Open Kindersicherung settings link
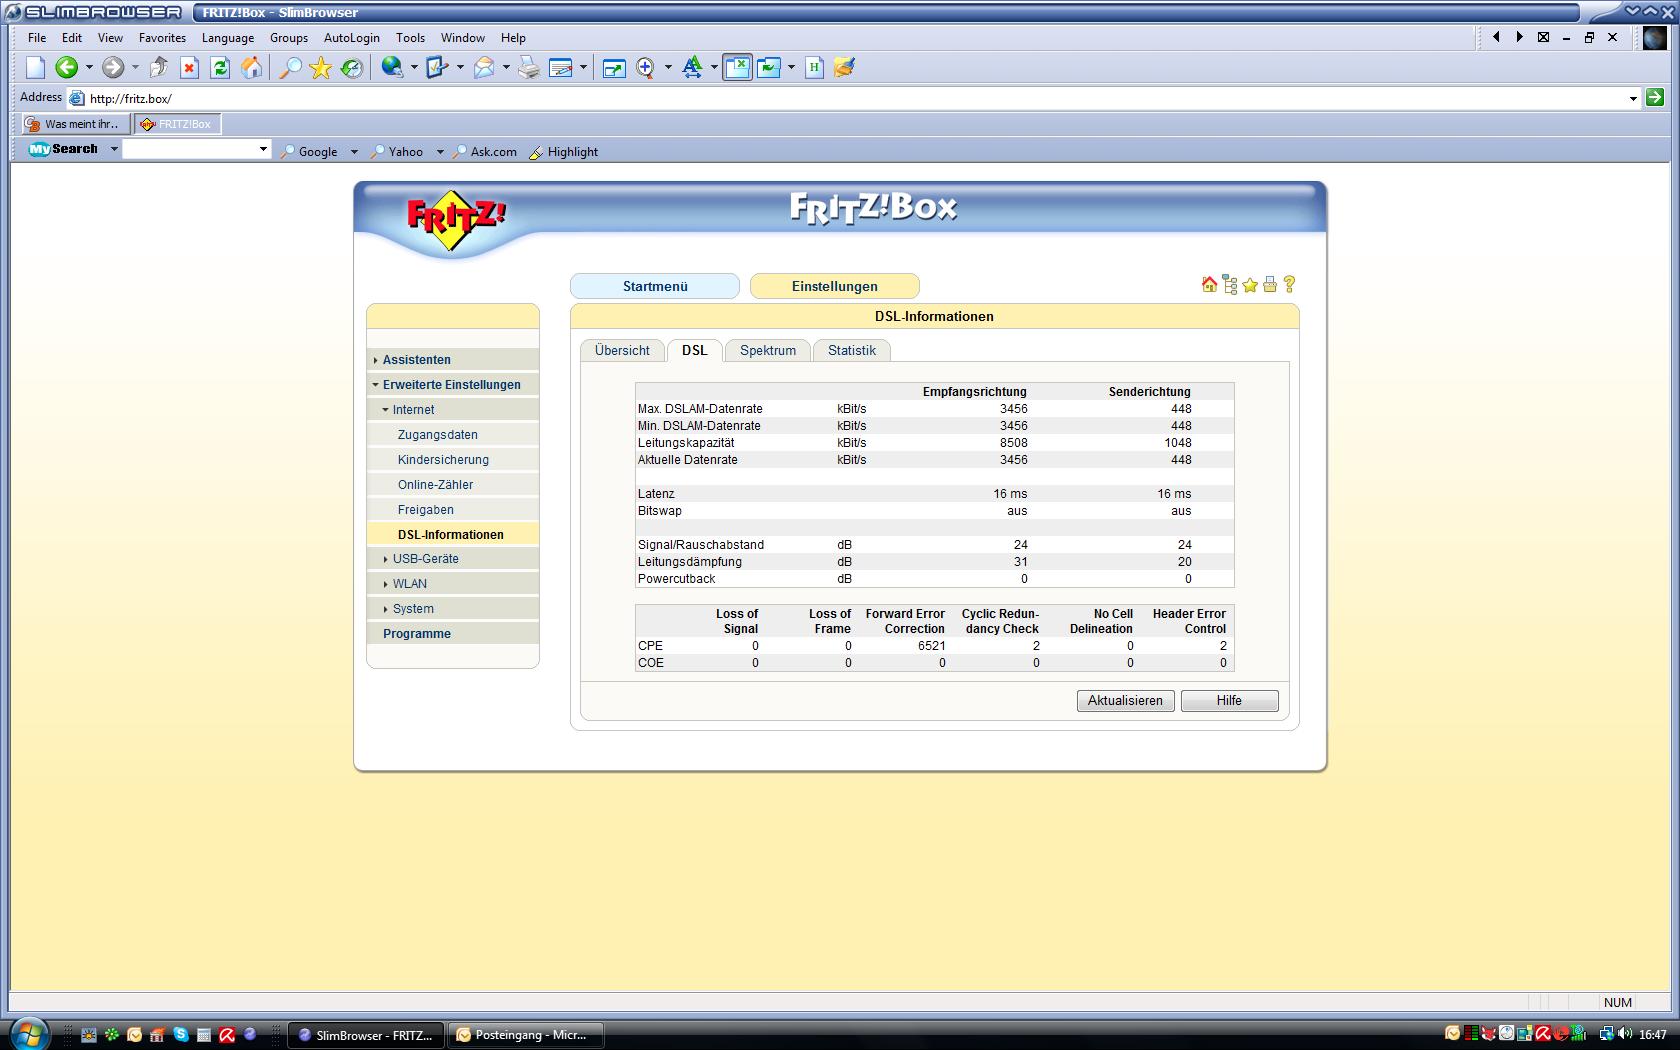1680x1050 pixels. [x=443, y=460]
